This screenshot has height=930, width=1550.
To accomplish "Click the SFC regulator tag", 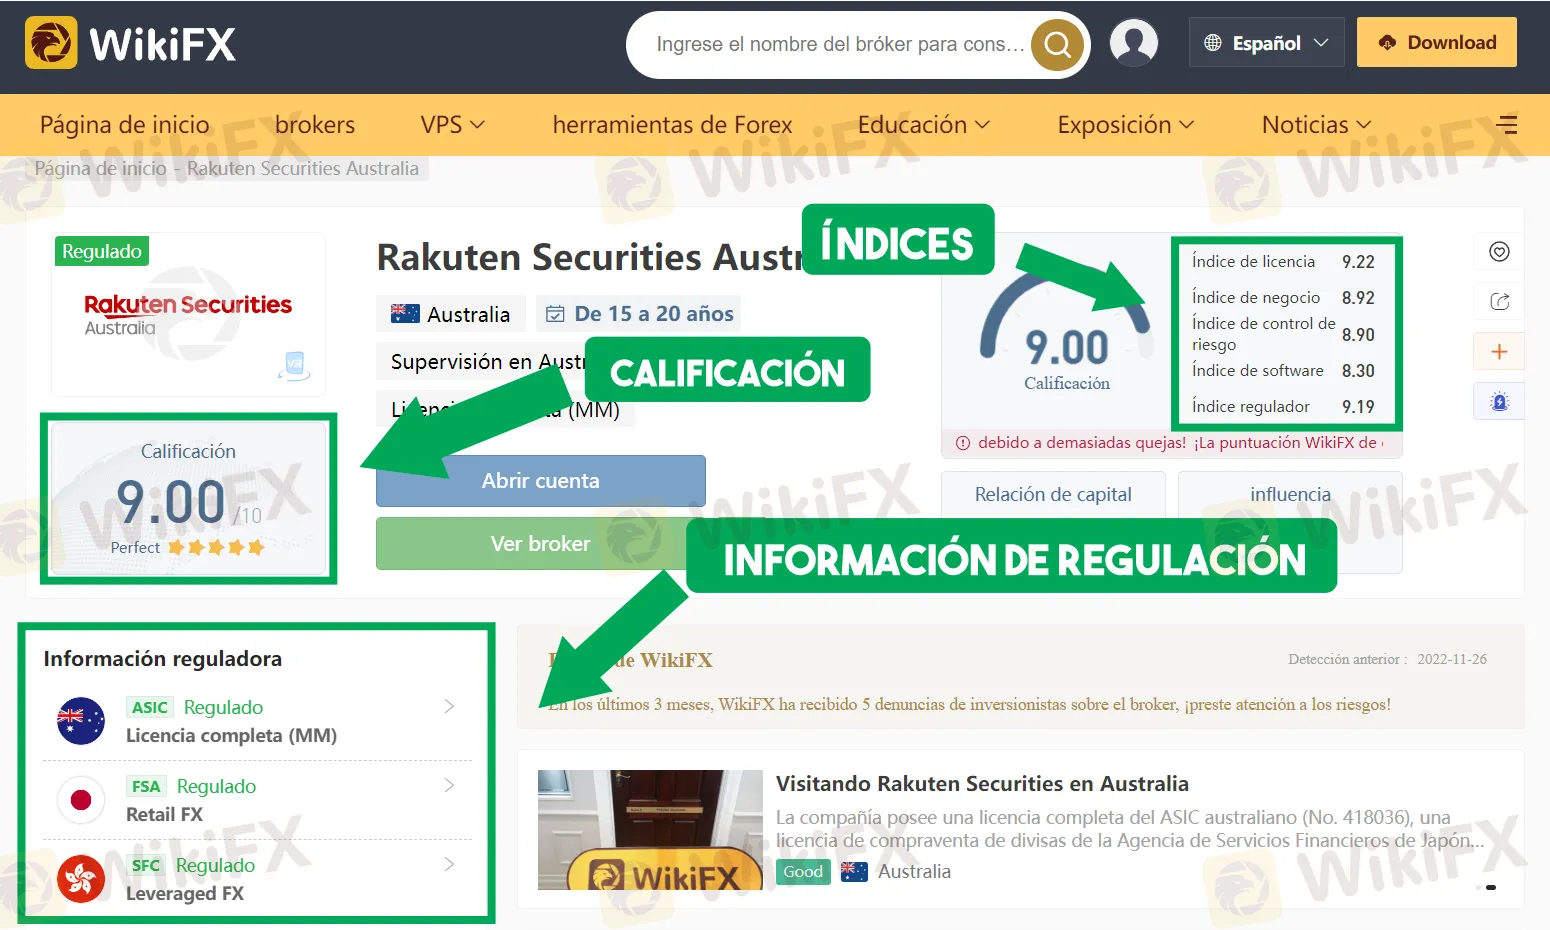I will click(146, 865).
